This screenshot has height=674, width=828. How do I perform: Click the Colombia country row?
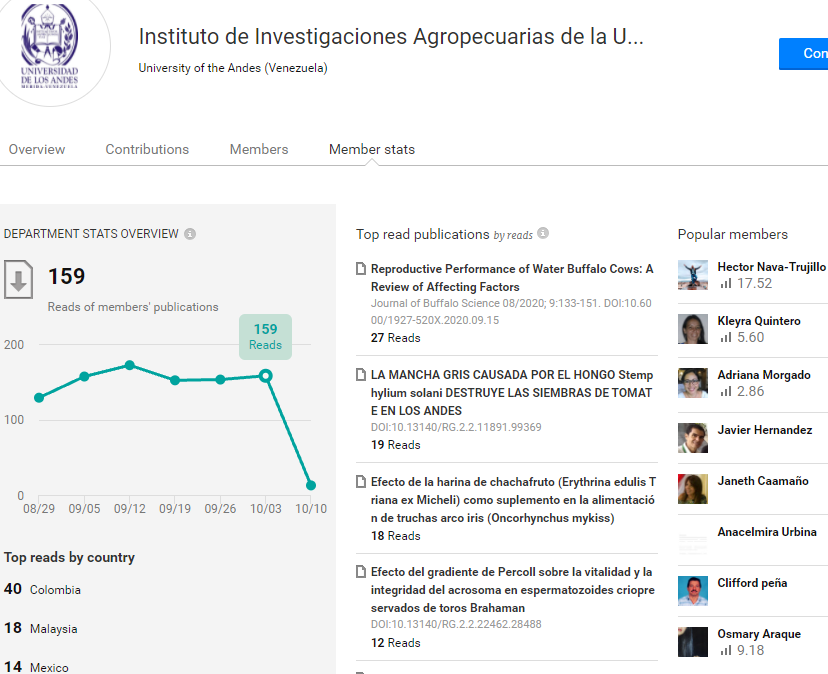(42, 589)
